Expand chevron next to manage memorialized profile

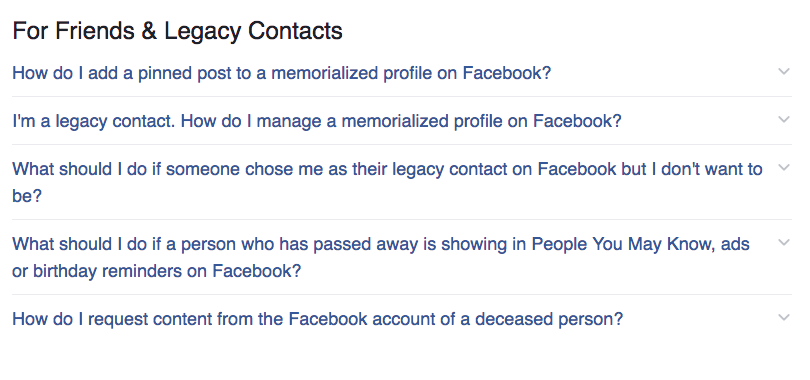coord(784,120)
